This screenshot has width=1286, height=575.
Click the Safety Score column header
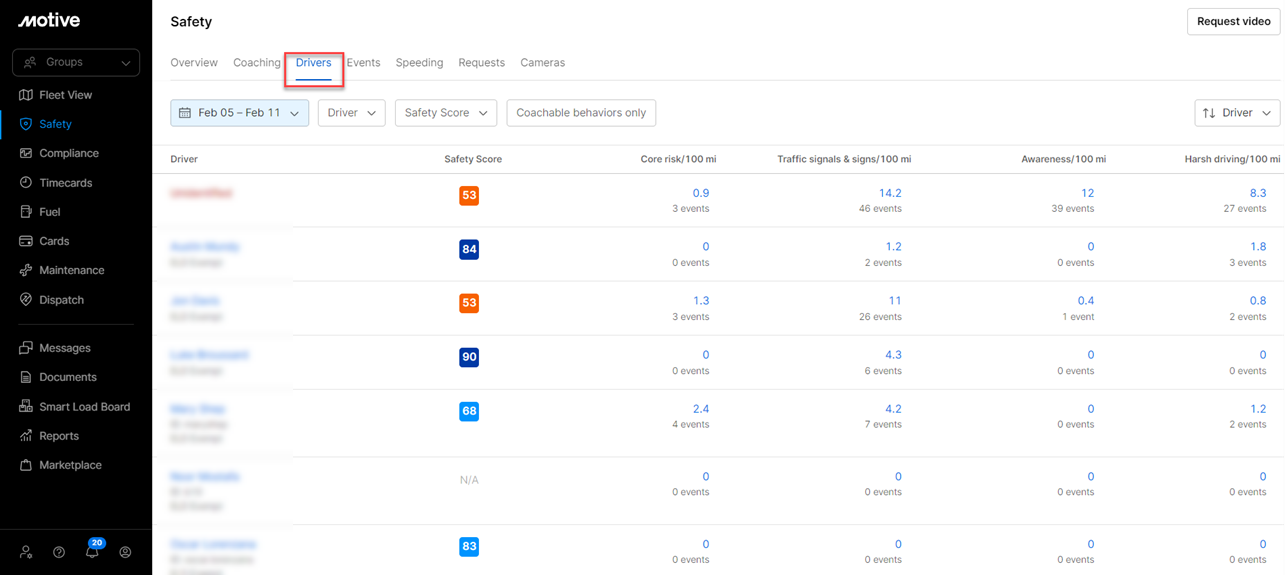point(473,159)
